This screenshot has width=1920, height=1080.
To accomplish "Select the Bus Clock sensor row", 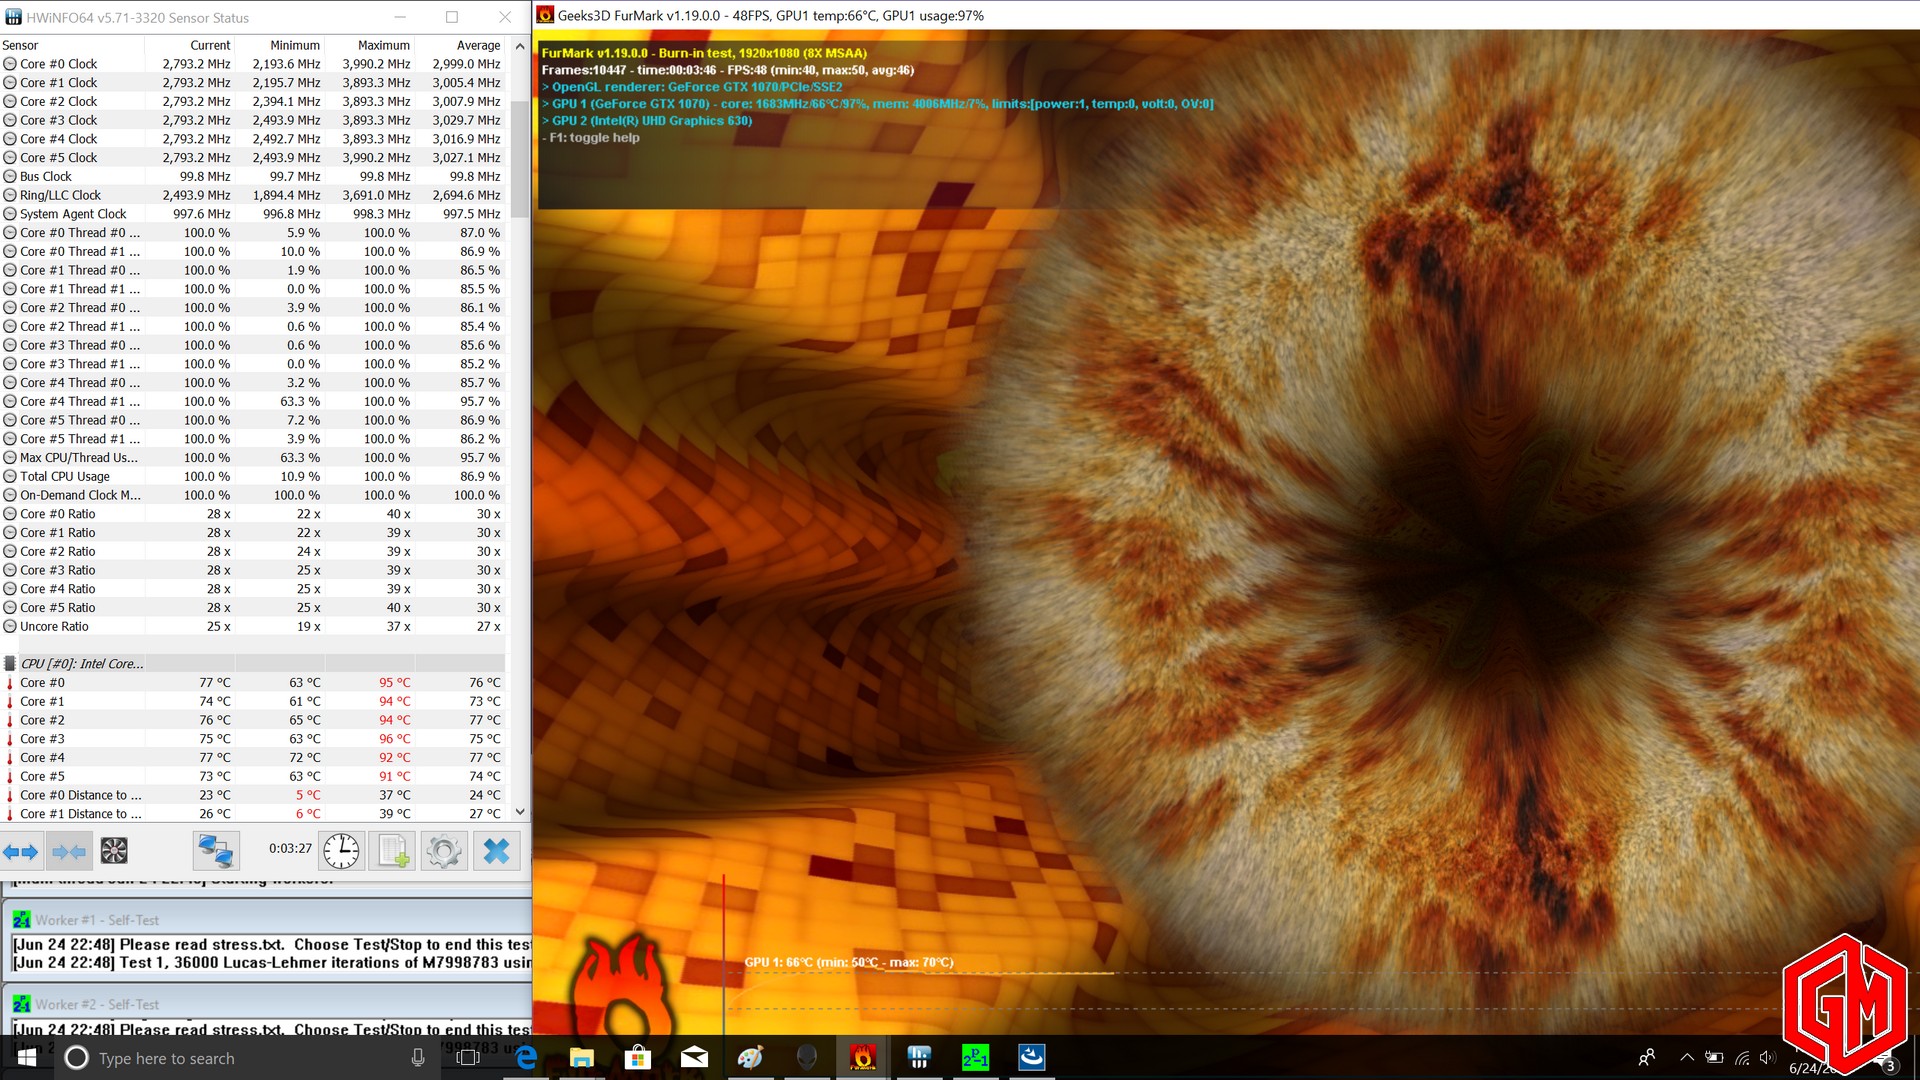I will [x=252, y=176].
